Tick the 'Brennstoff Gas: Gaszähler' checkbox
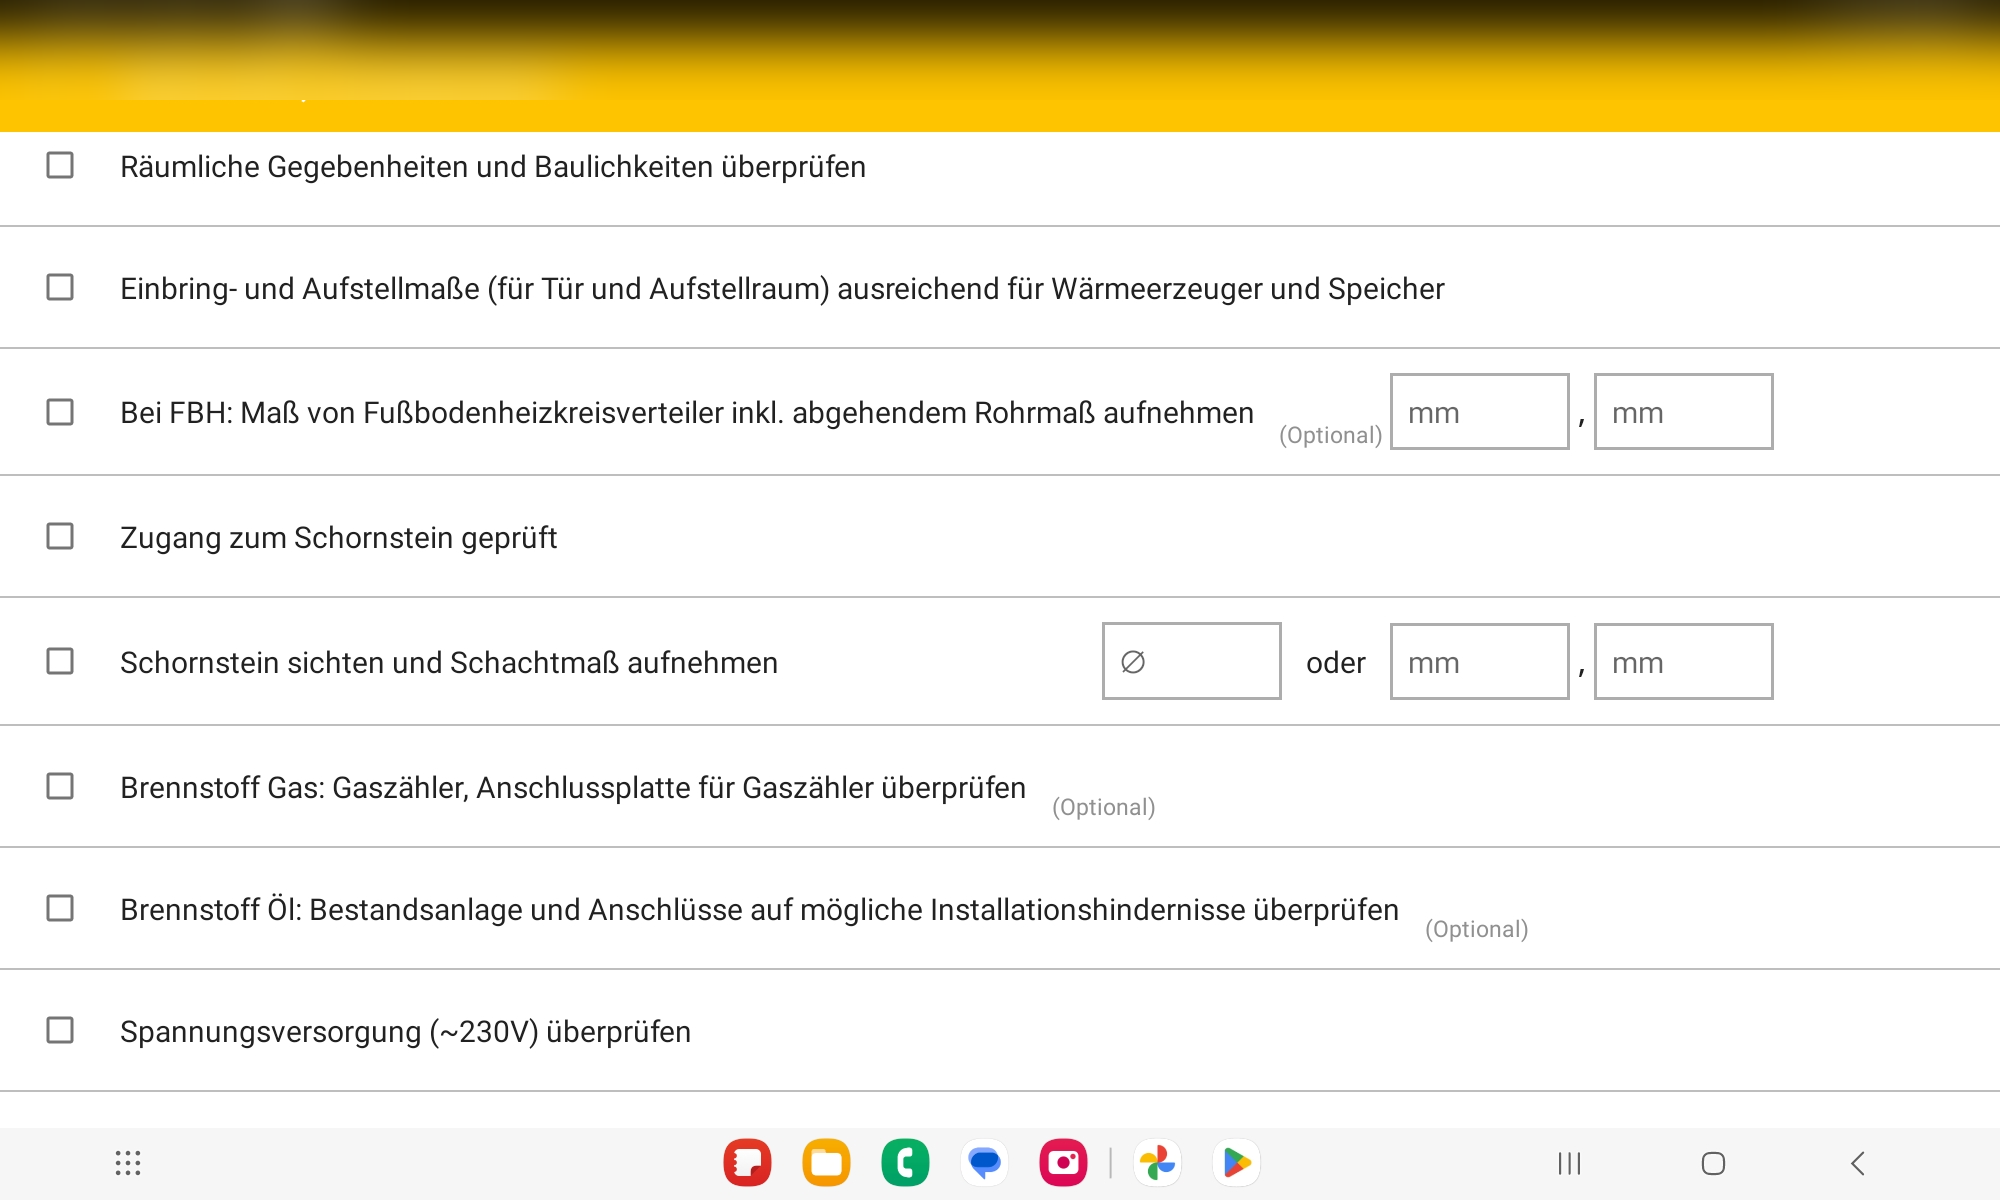Image resolution: width=2000 pixels, height=1200 pixels. (60, 786)
